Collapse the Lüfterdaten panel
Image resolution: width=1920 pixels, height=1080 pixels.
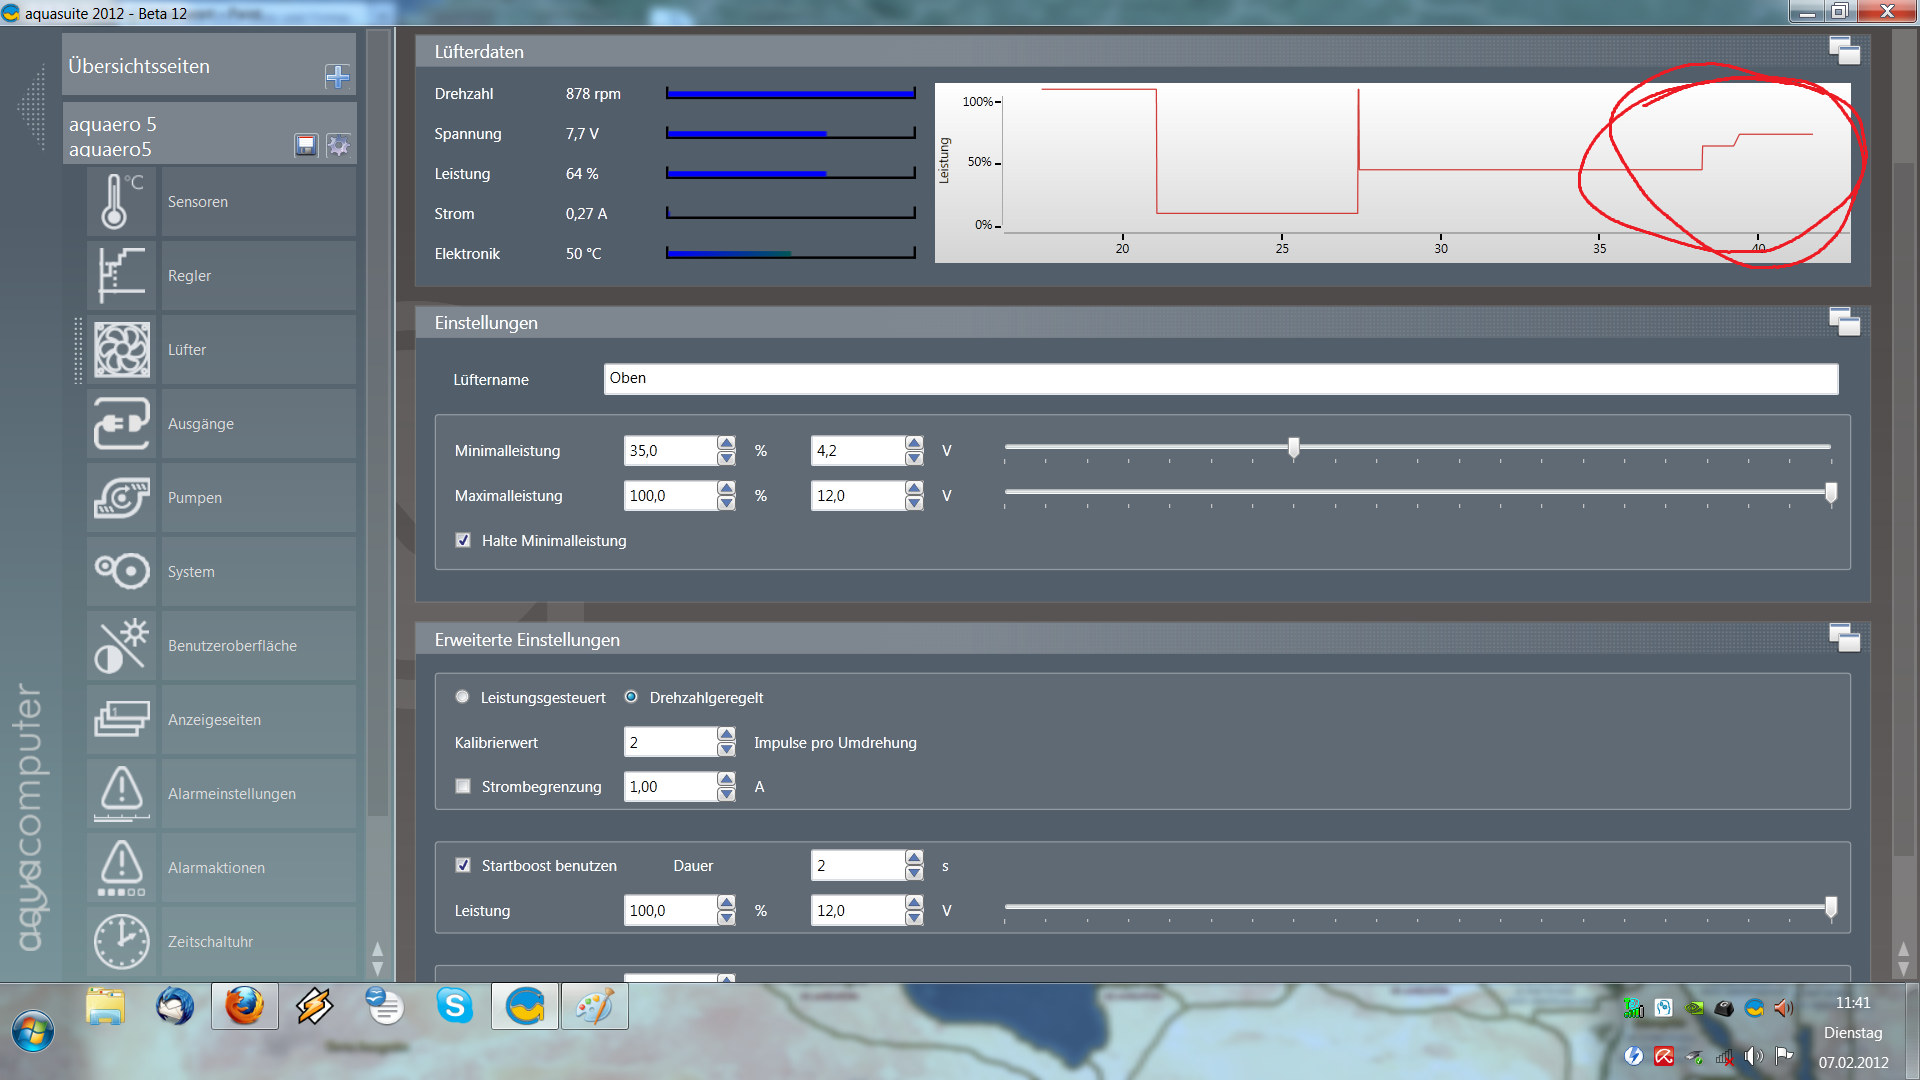(1844, 51)
